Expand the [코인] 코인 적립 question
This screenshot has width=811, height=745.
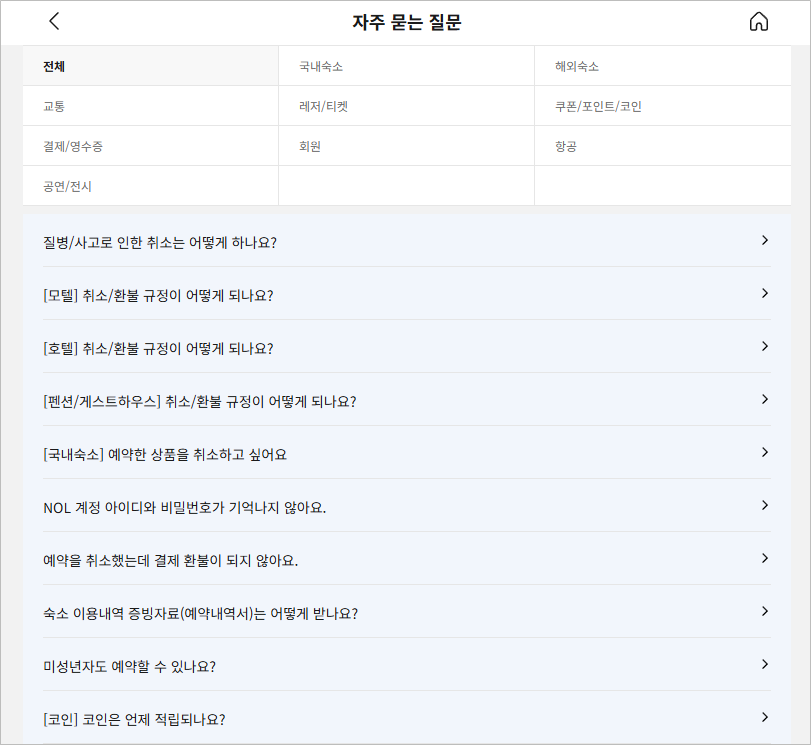click(405, 716)
